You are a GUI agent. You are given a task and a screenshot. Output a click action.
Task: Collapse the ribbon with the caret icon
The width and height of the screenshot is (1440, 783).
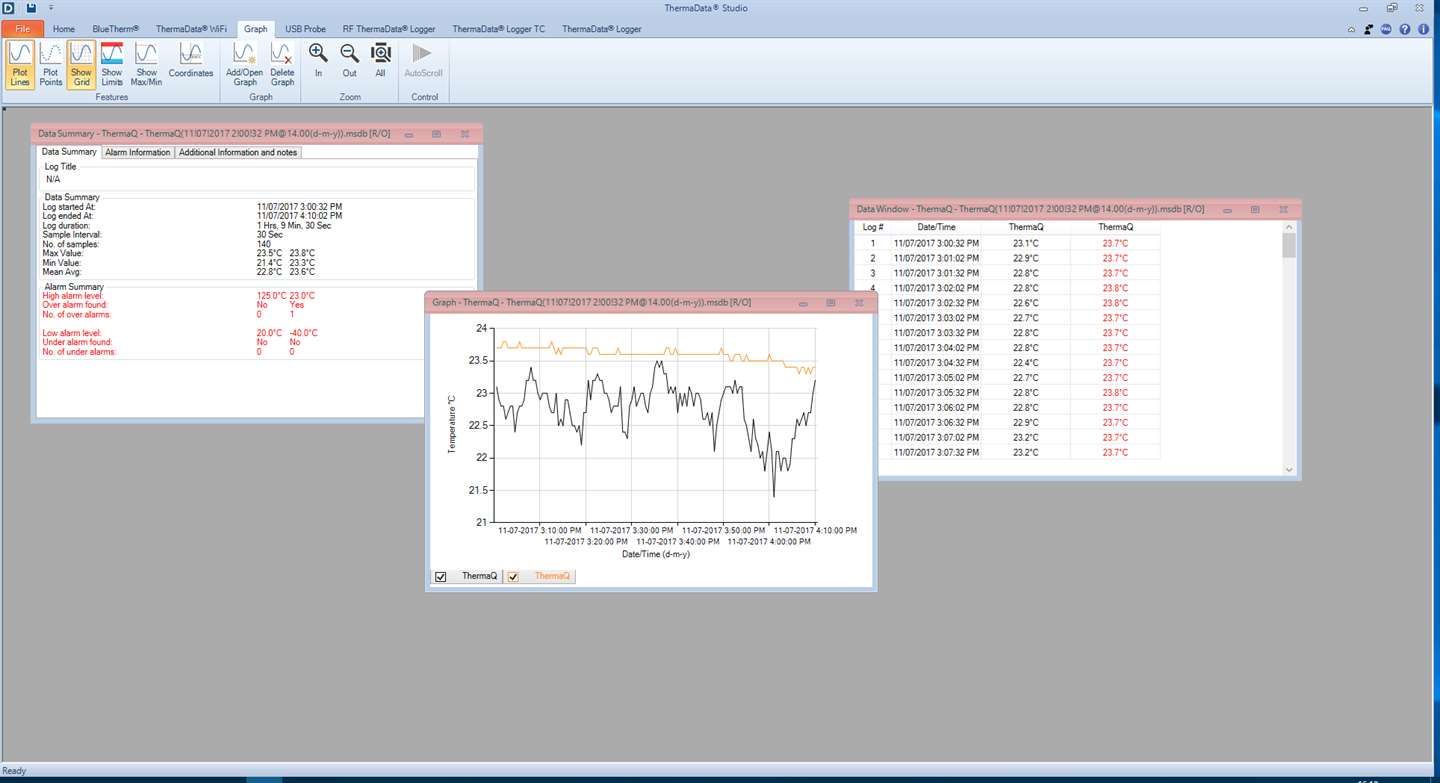click(x=1351, y=30)
